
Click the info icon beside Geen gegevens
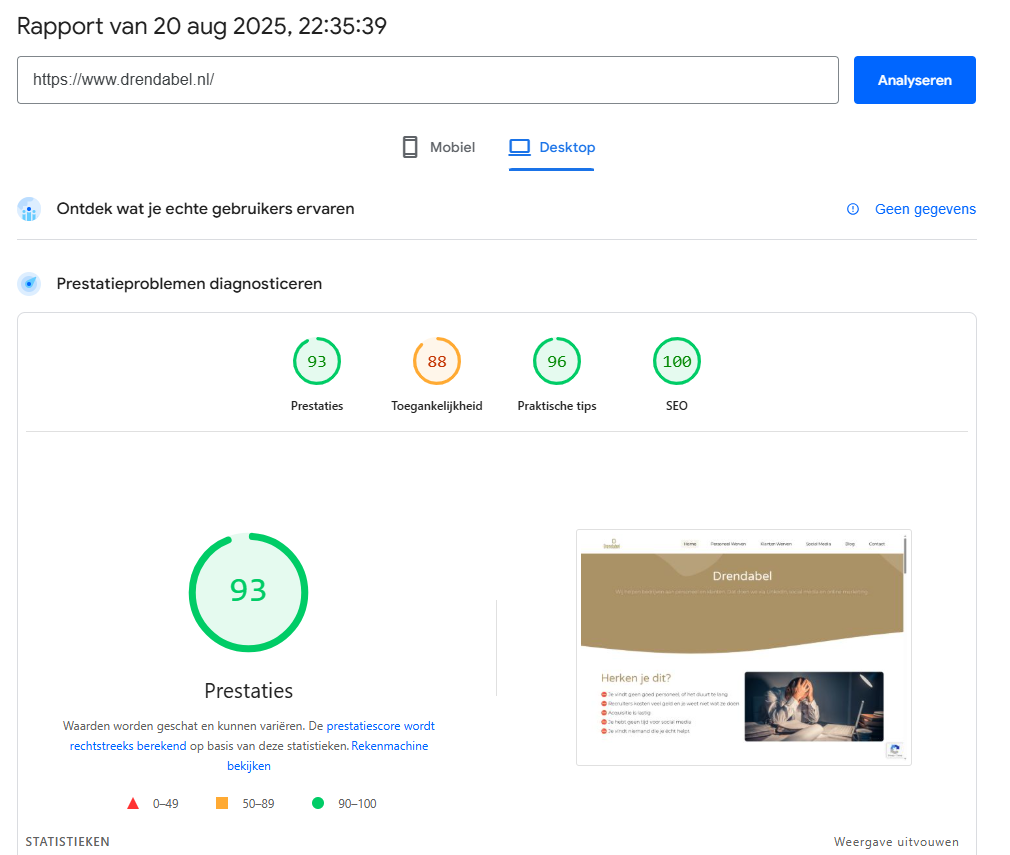coord(853,209)
